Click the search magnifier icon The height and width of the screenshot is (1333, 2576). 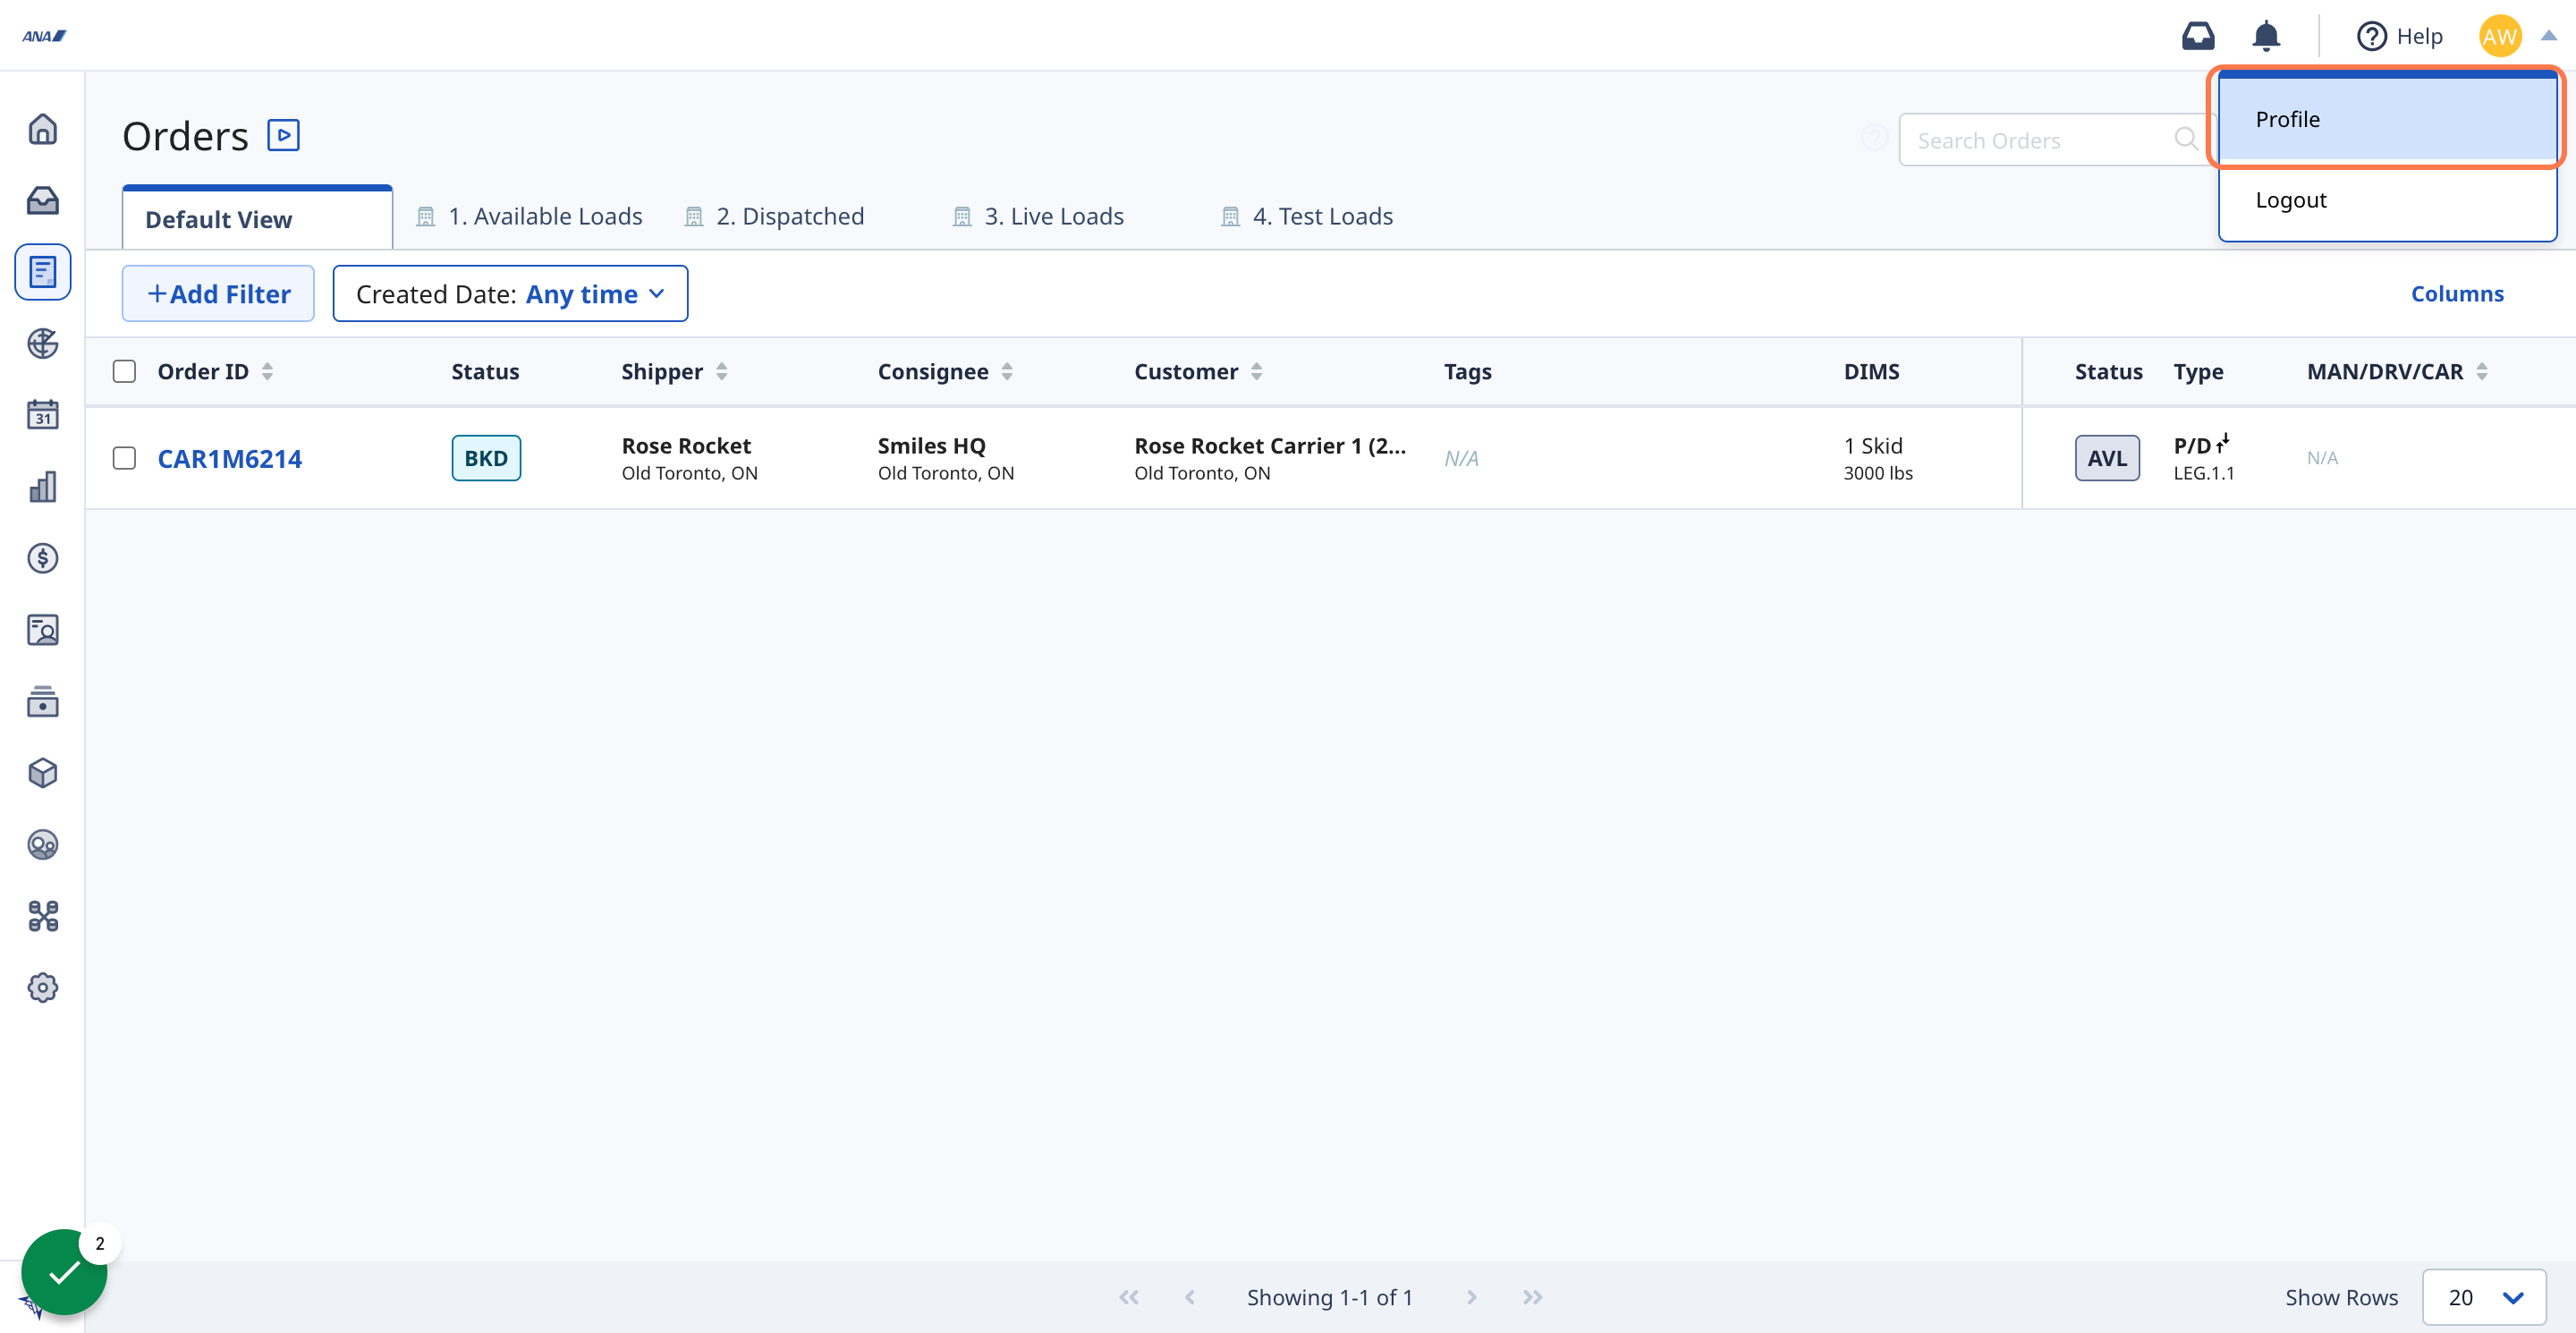tap(2187, 139)
